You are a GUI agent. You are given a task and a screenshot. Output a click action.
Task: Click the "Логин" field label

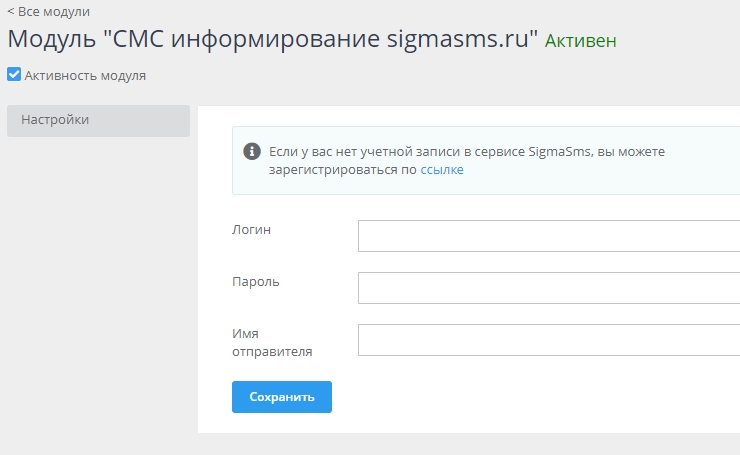coord(251,230)
